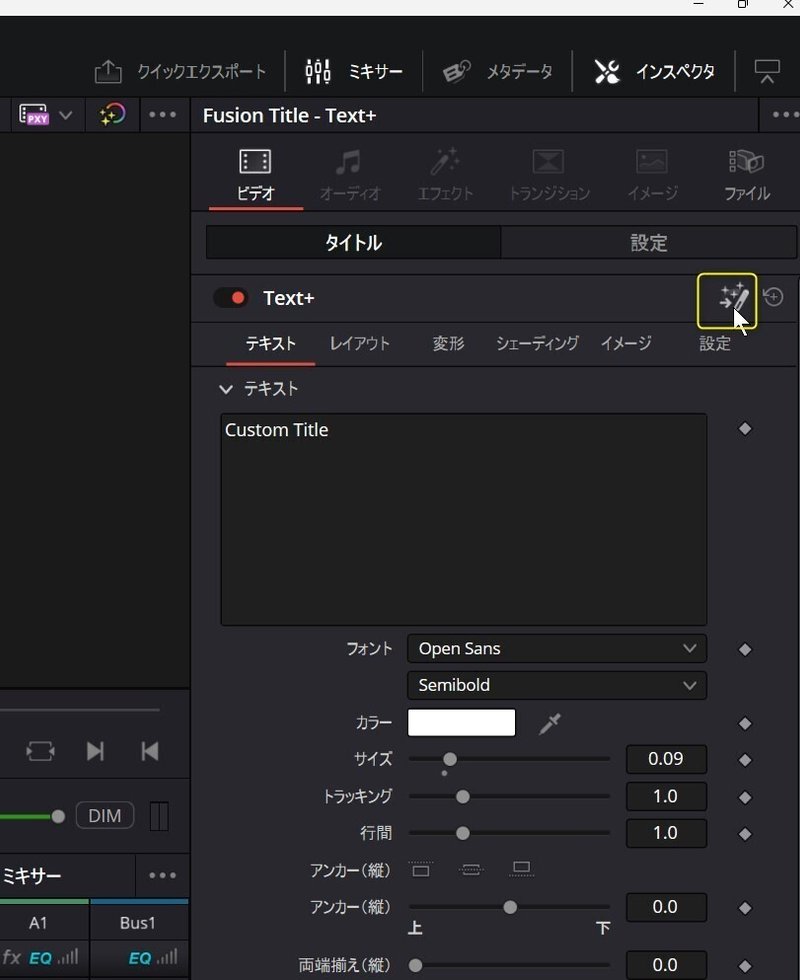Select the Shading (シェーディング) sub-tab
The height and width of the screenshot is (980, 800).
coord(538,344)
